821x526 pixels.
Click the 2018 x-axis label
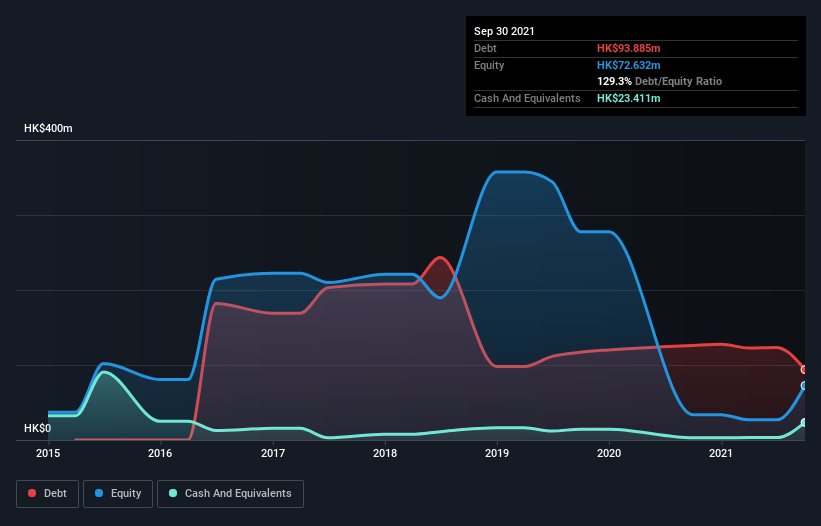[385, 453]
